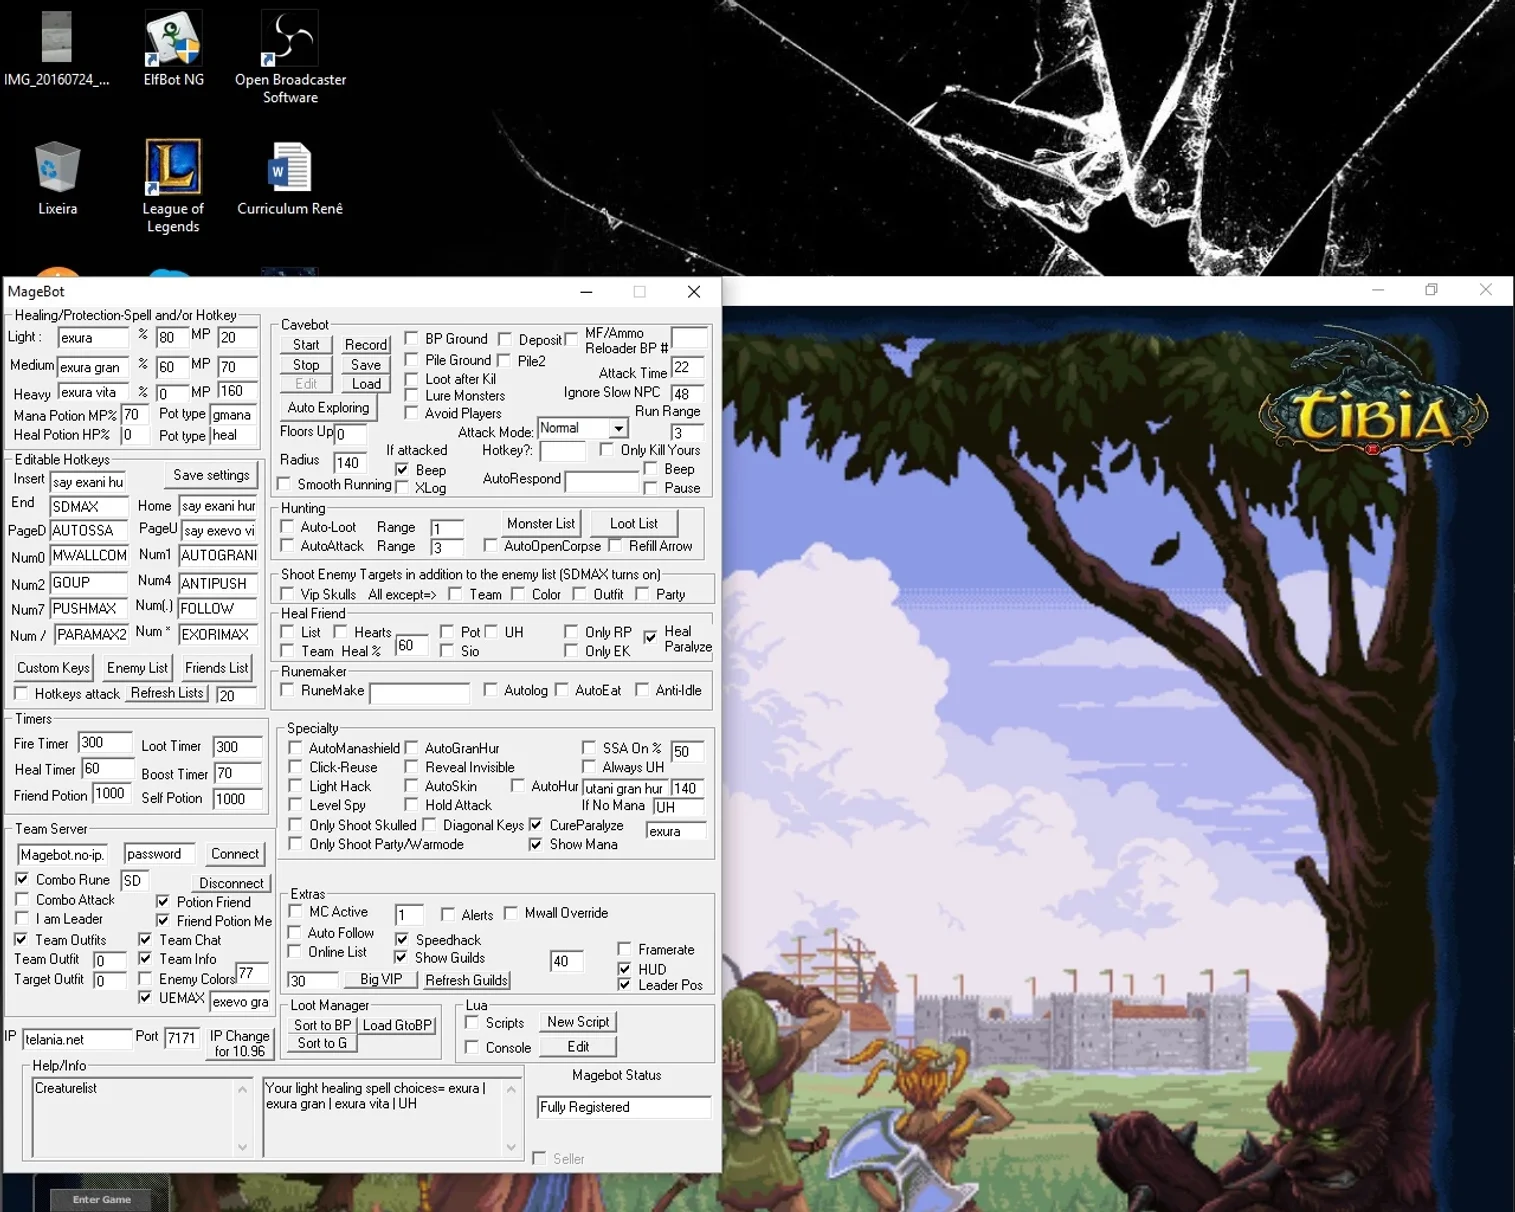The width and height of the screenshot is (1515, 1212).
Task: Click the Big VIP button
Action: [381, 980]
